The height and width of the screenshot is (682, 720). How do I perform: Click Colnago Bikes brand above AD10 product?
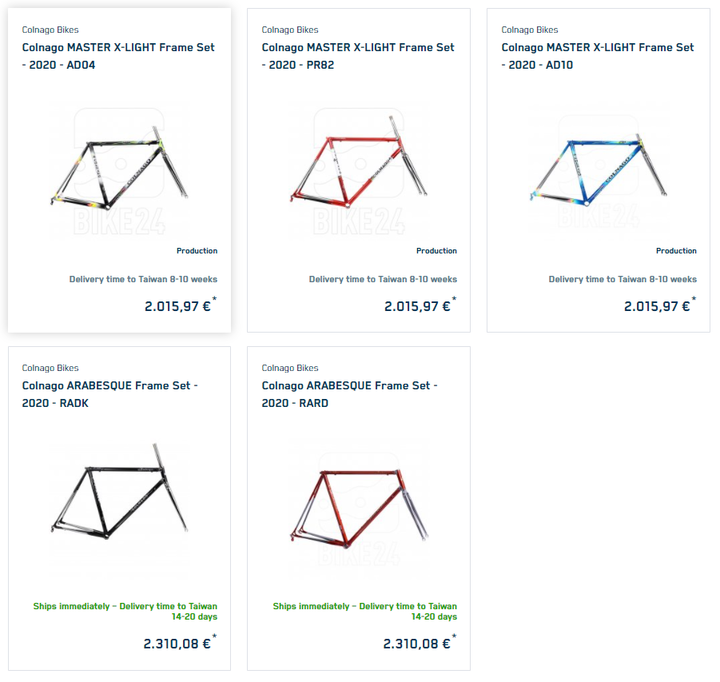(x=530, y=30)
